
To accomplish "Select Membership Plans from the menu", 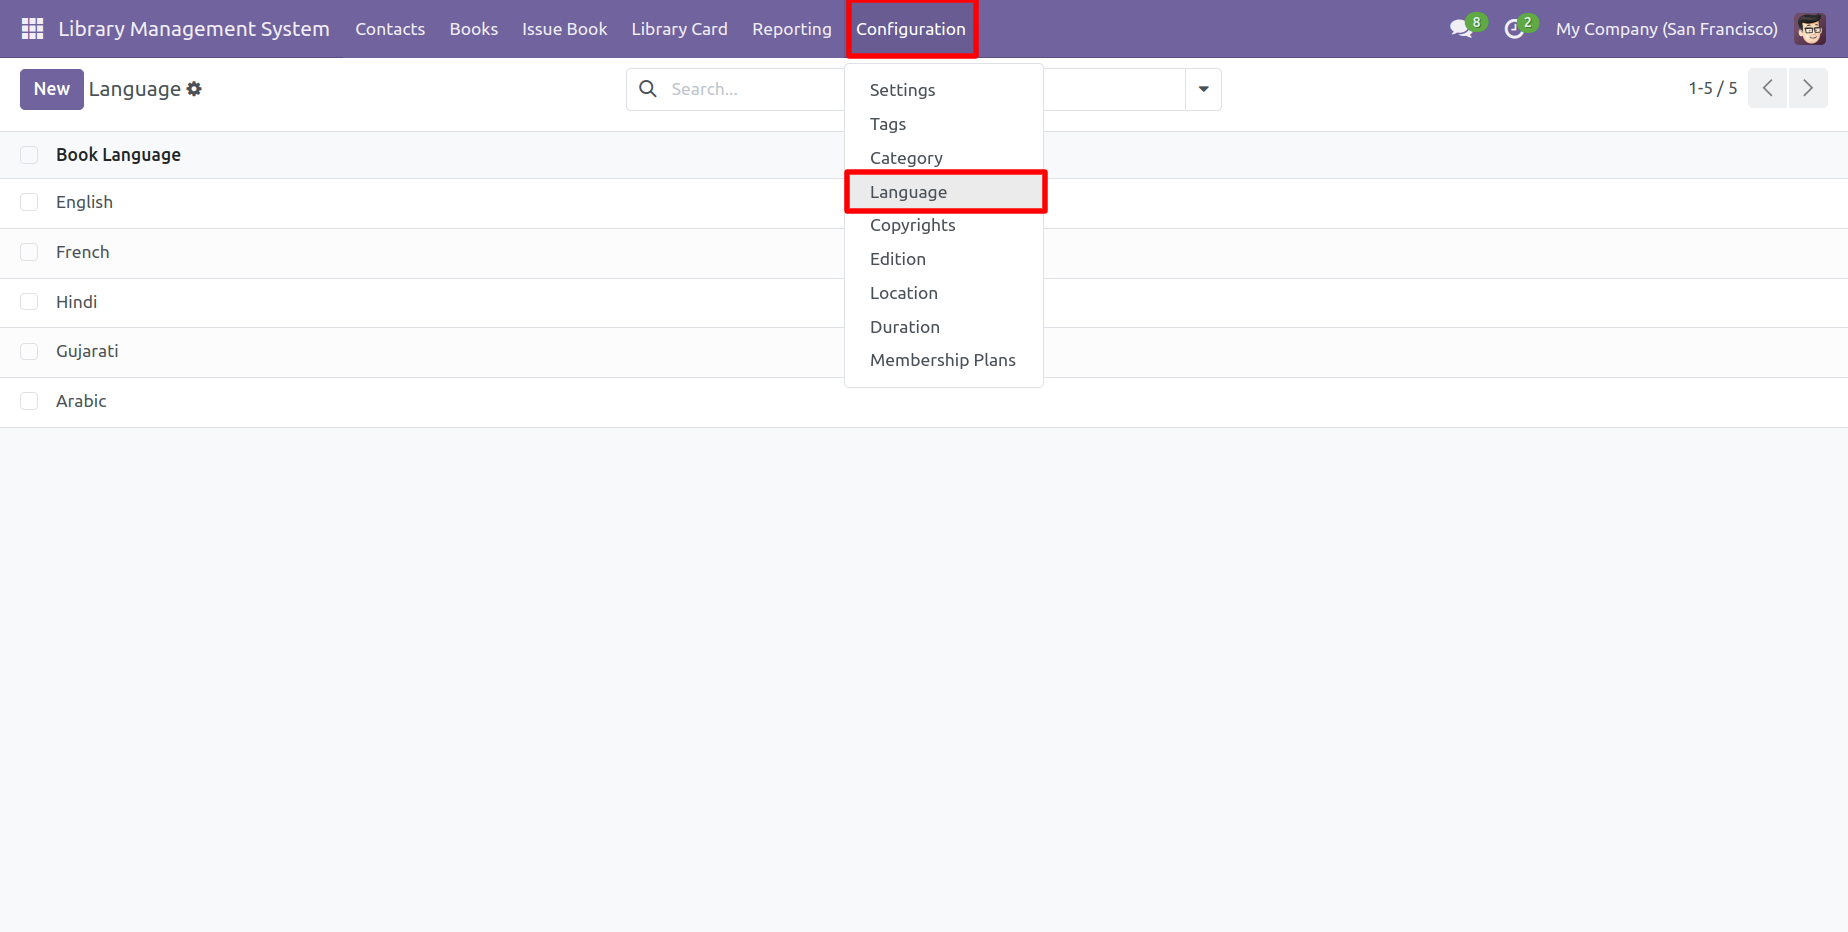I will 942,360.
